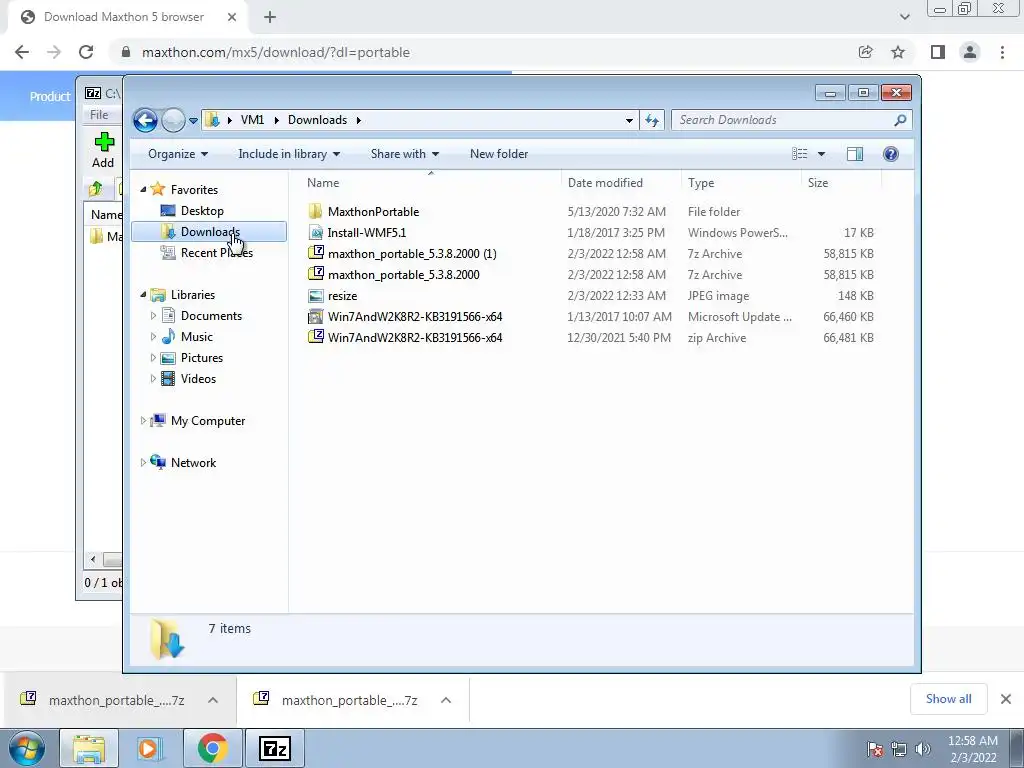This screenshot has width=1024, height=768.
Task: Expand My Computer in navigation pane
Action: point(144,421)
